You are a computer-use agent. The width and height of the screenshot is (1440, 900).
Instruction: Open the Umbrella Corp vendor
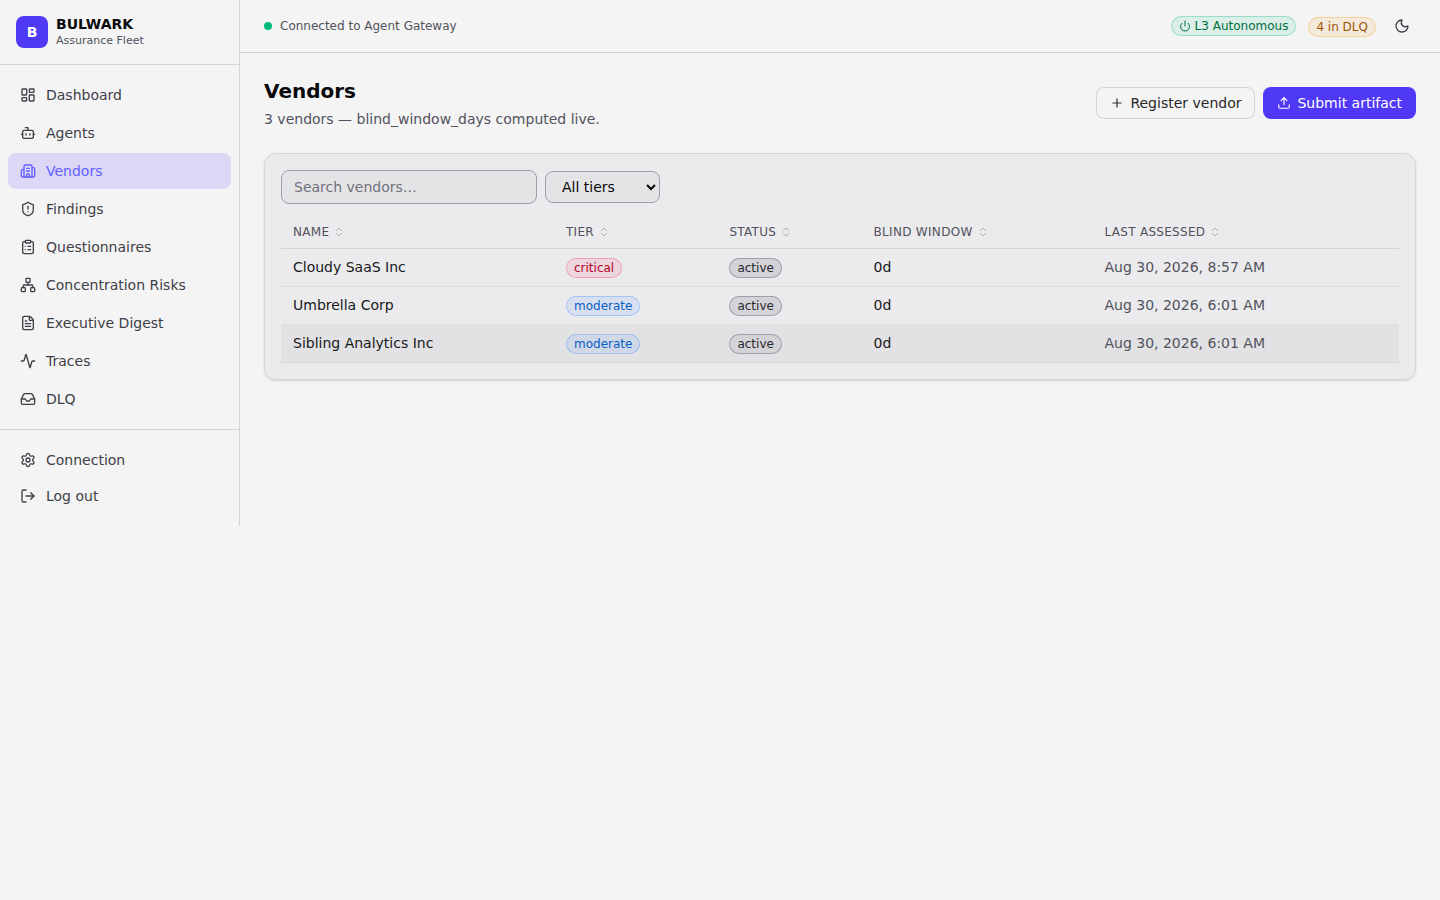840,306
